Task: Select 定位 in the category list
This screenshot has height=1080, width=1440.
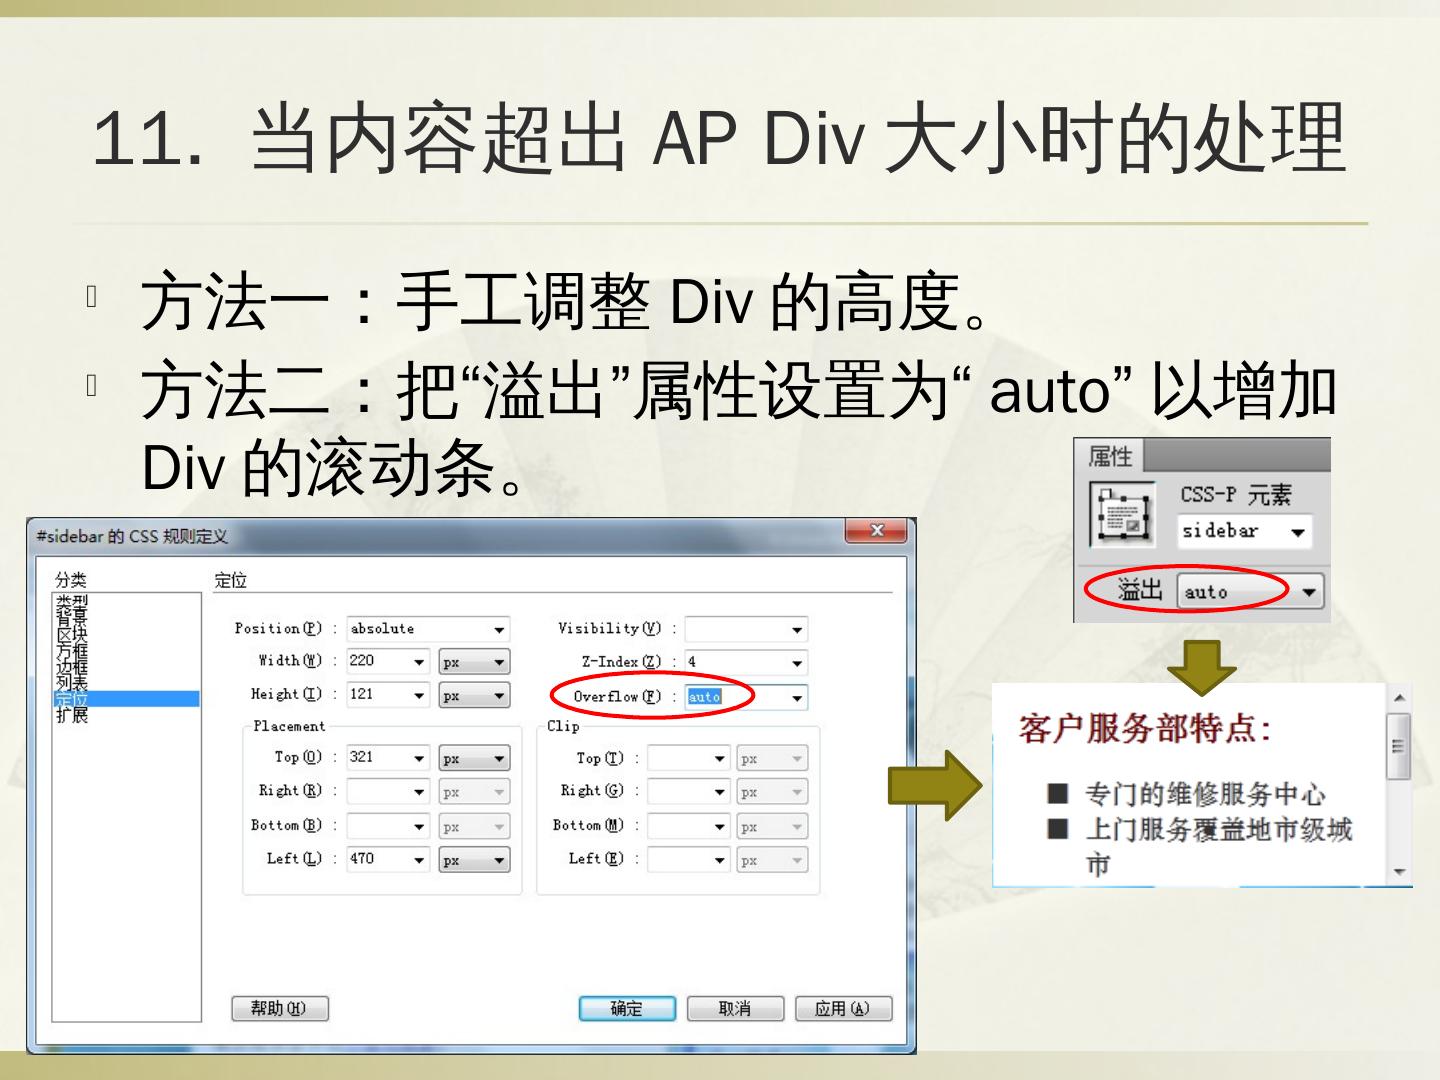Action: [x=72, y=699]
